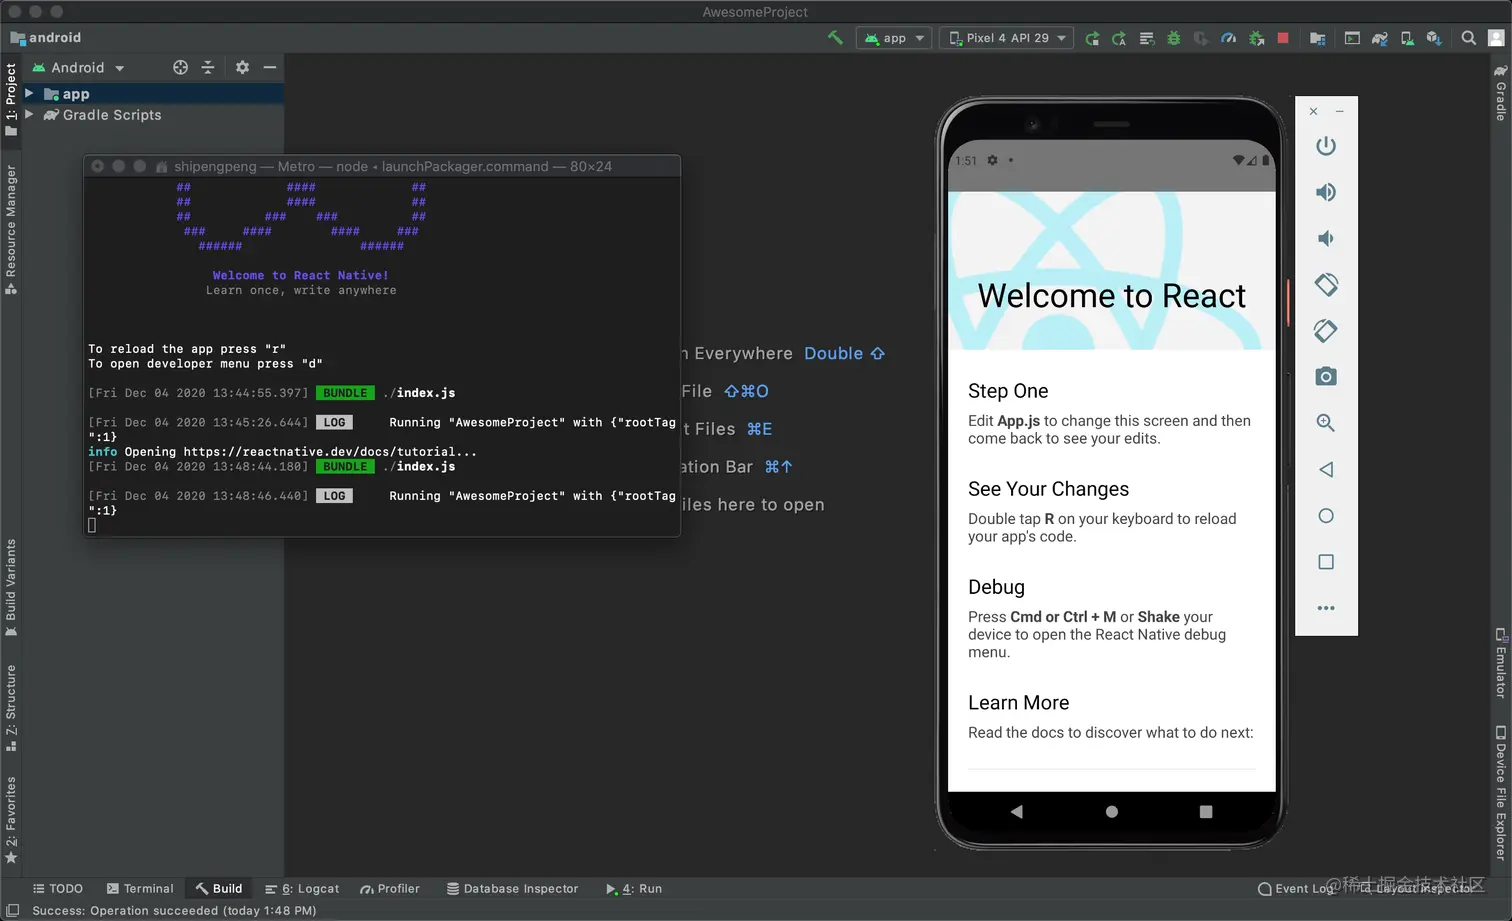Screen dimensions: 1512x921
Task: Open emulator extended controls three dots
Action: click(1326, 608)
